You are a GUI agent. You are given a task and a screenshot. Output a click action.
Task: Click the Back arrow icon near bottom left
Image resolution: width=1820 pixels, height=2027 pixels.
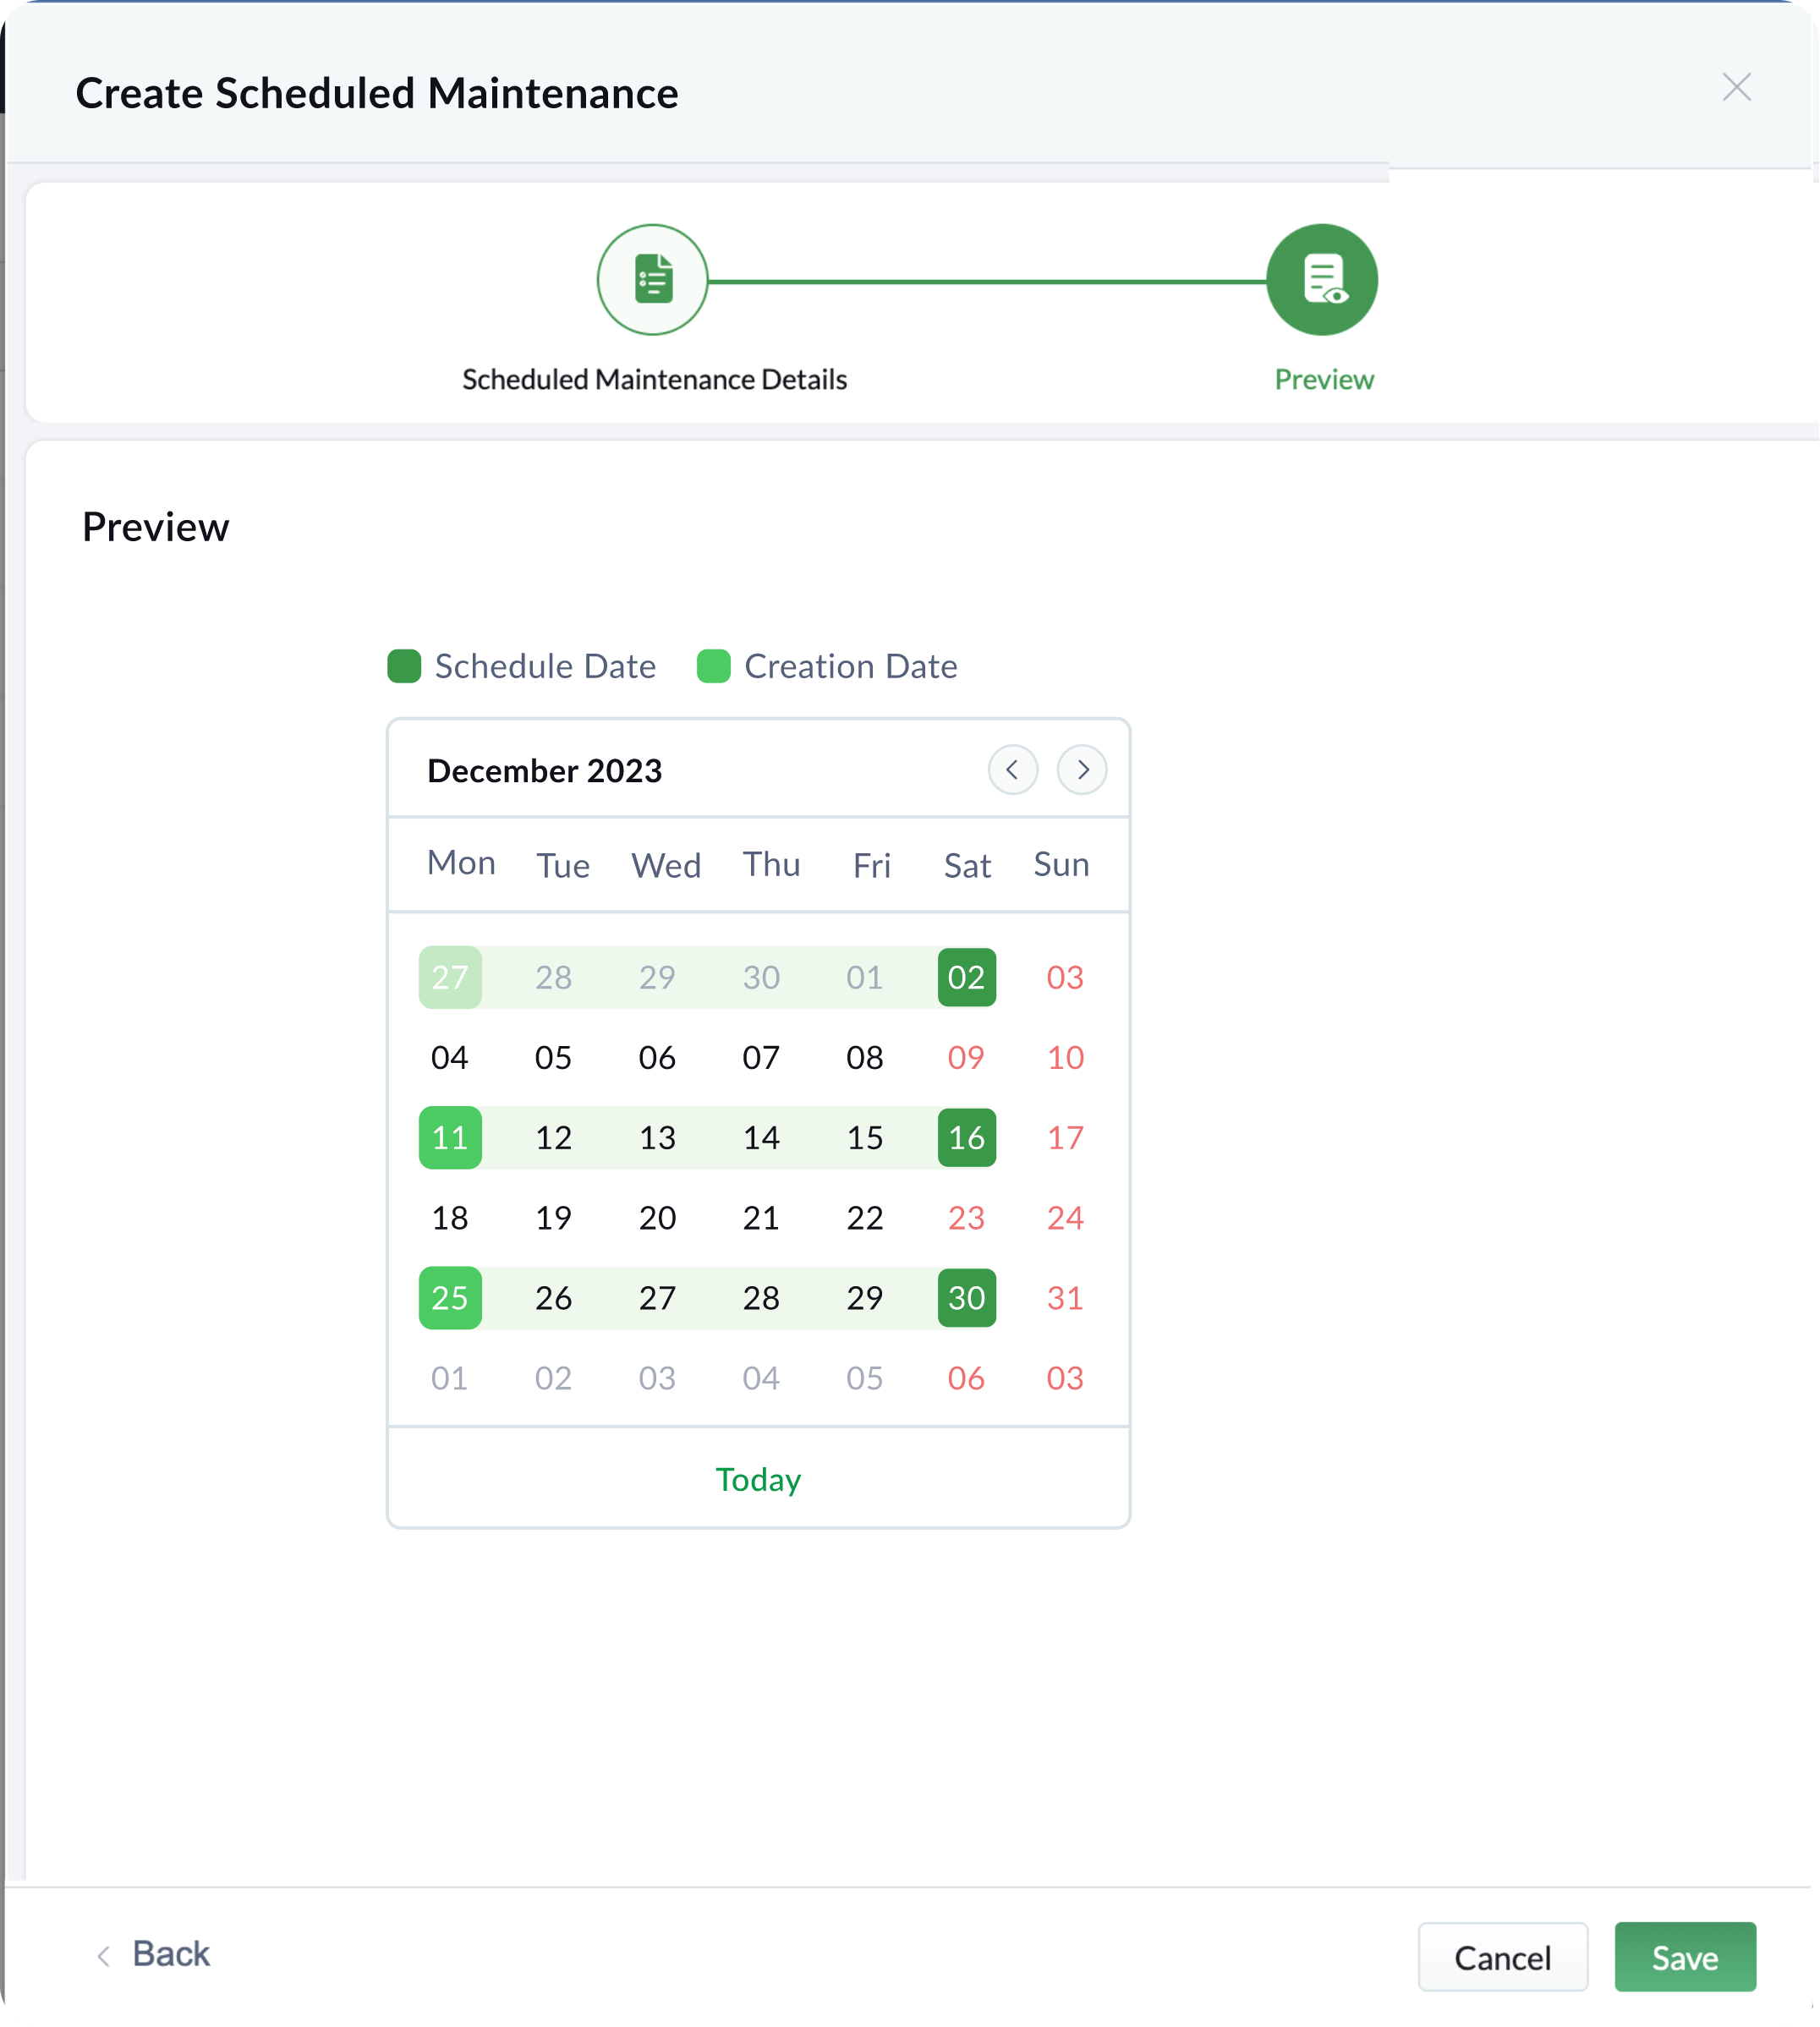pyautogui.click(x=103, y=1955)
